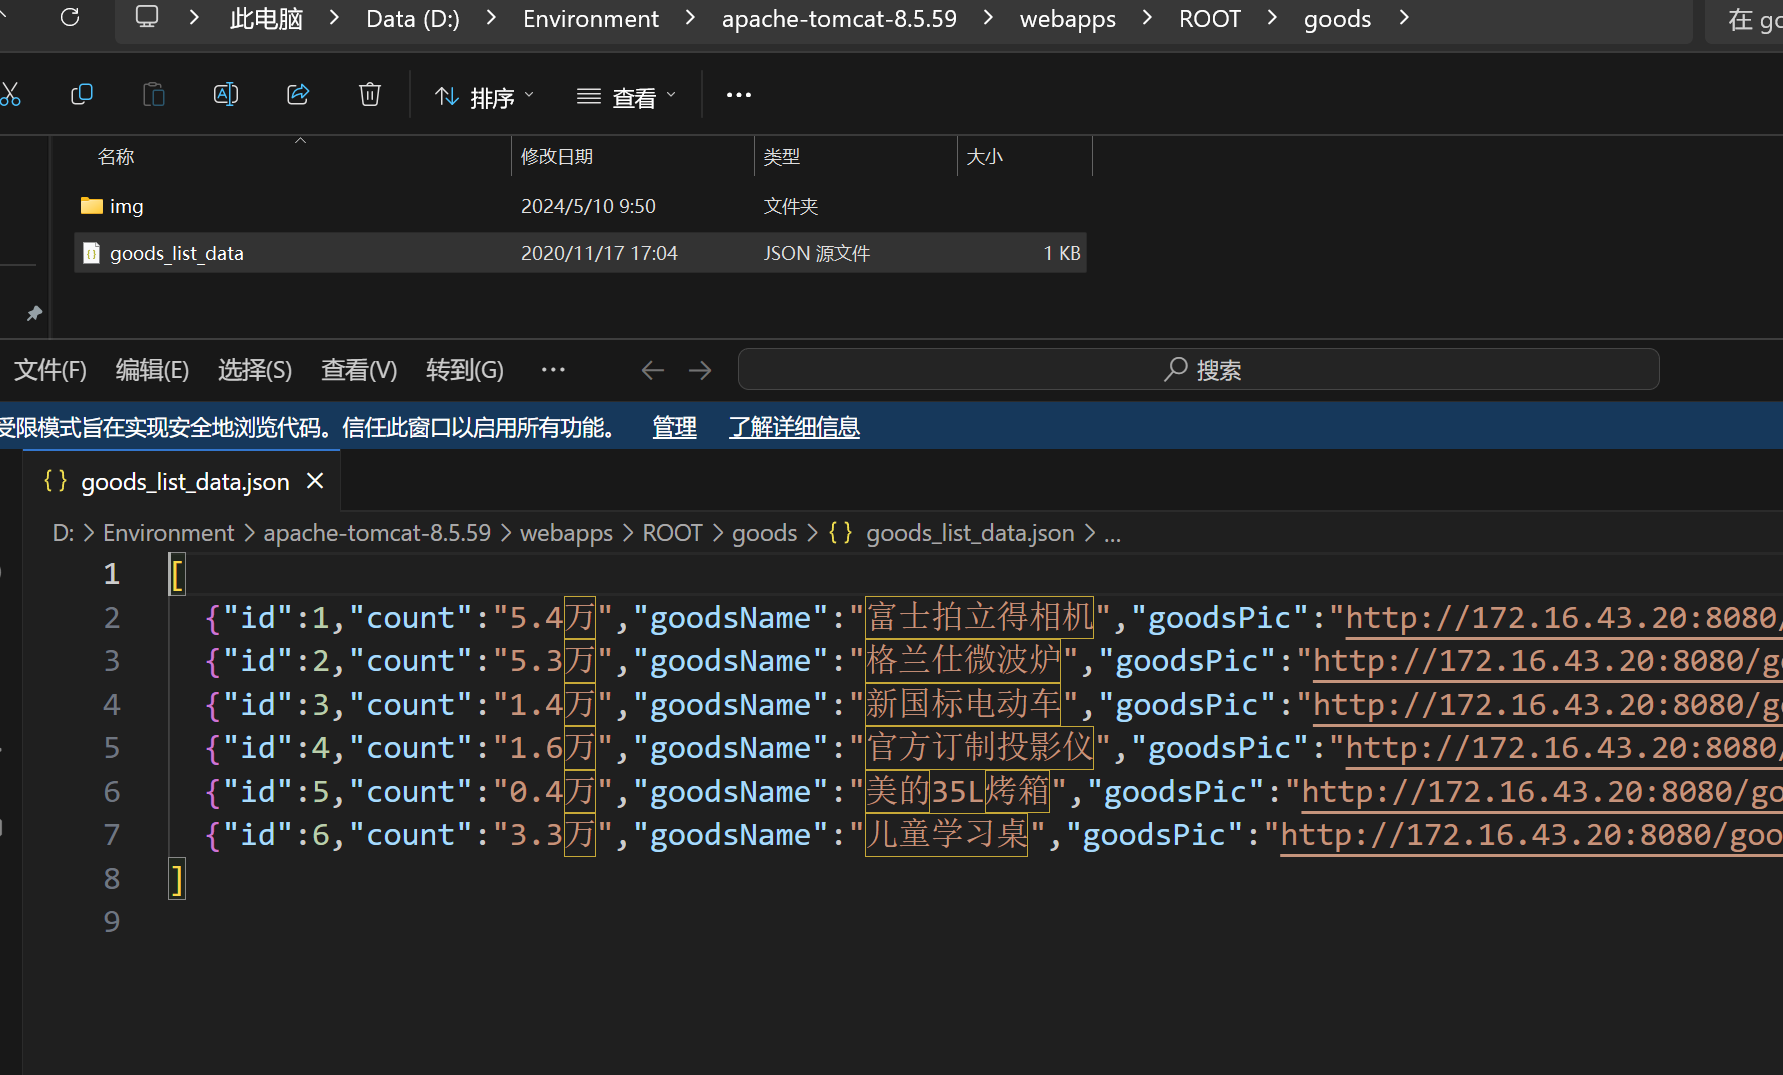This screenshot has height=1075, width=1783.
Task: Select the img folder row
Action: [x=580, y=206]
